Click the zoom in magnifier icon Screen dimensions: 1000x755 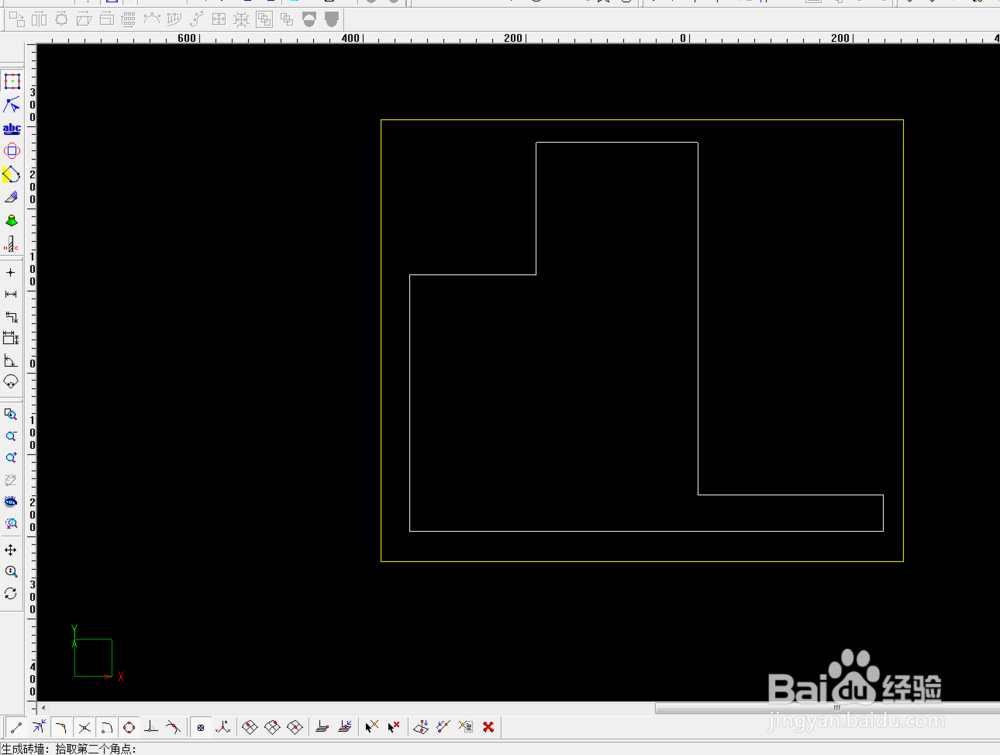pyautogui.click(x=11, y=458)
